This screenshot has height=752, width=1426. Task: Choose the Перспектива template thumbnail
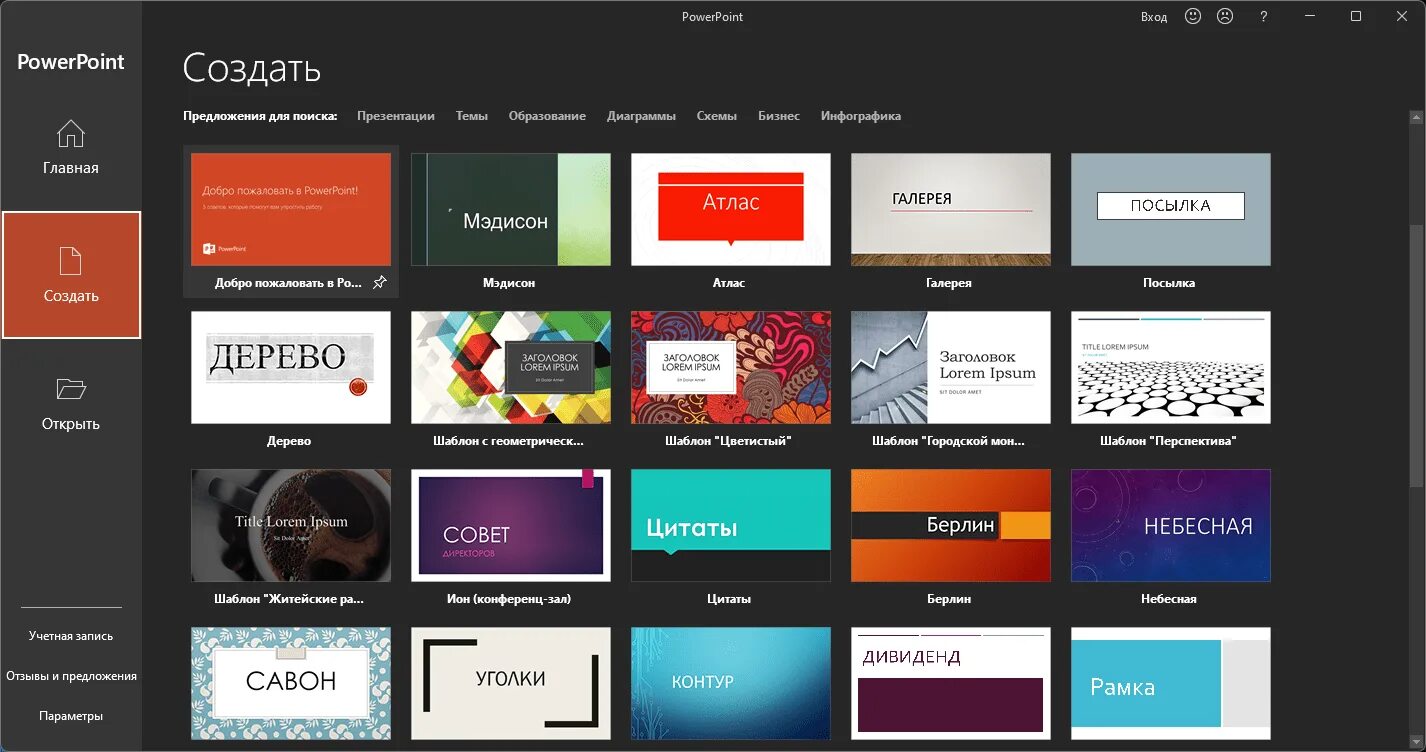coord(1171,367)
